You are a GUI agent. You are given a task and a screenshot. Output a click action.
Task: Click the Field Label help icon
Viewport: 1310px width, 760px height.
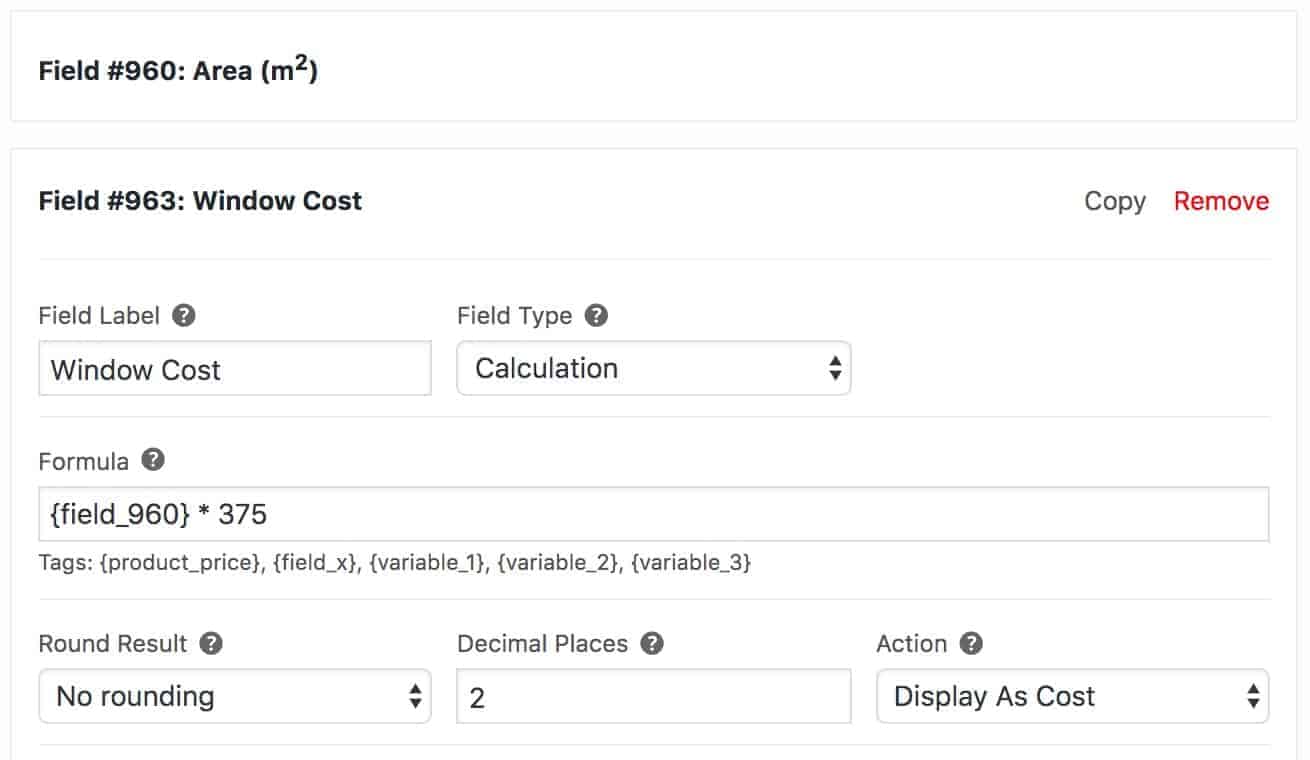coord(185,315)
